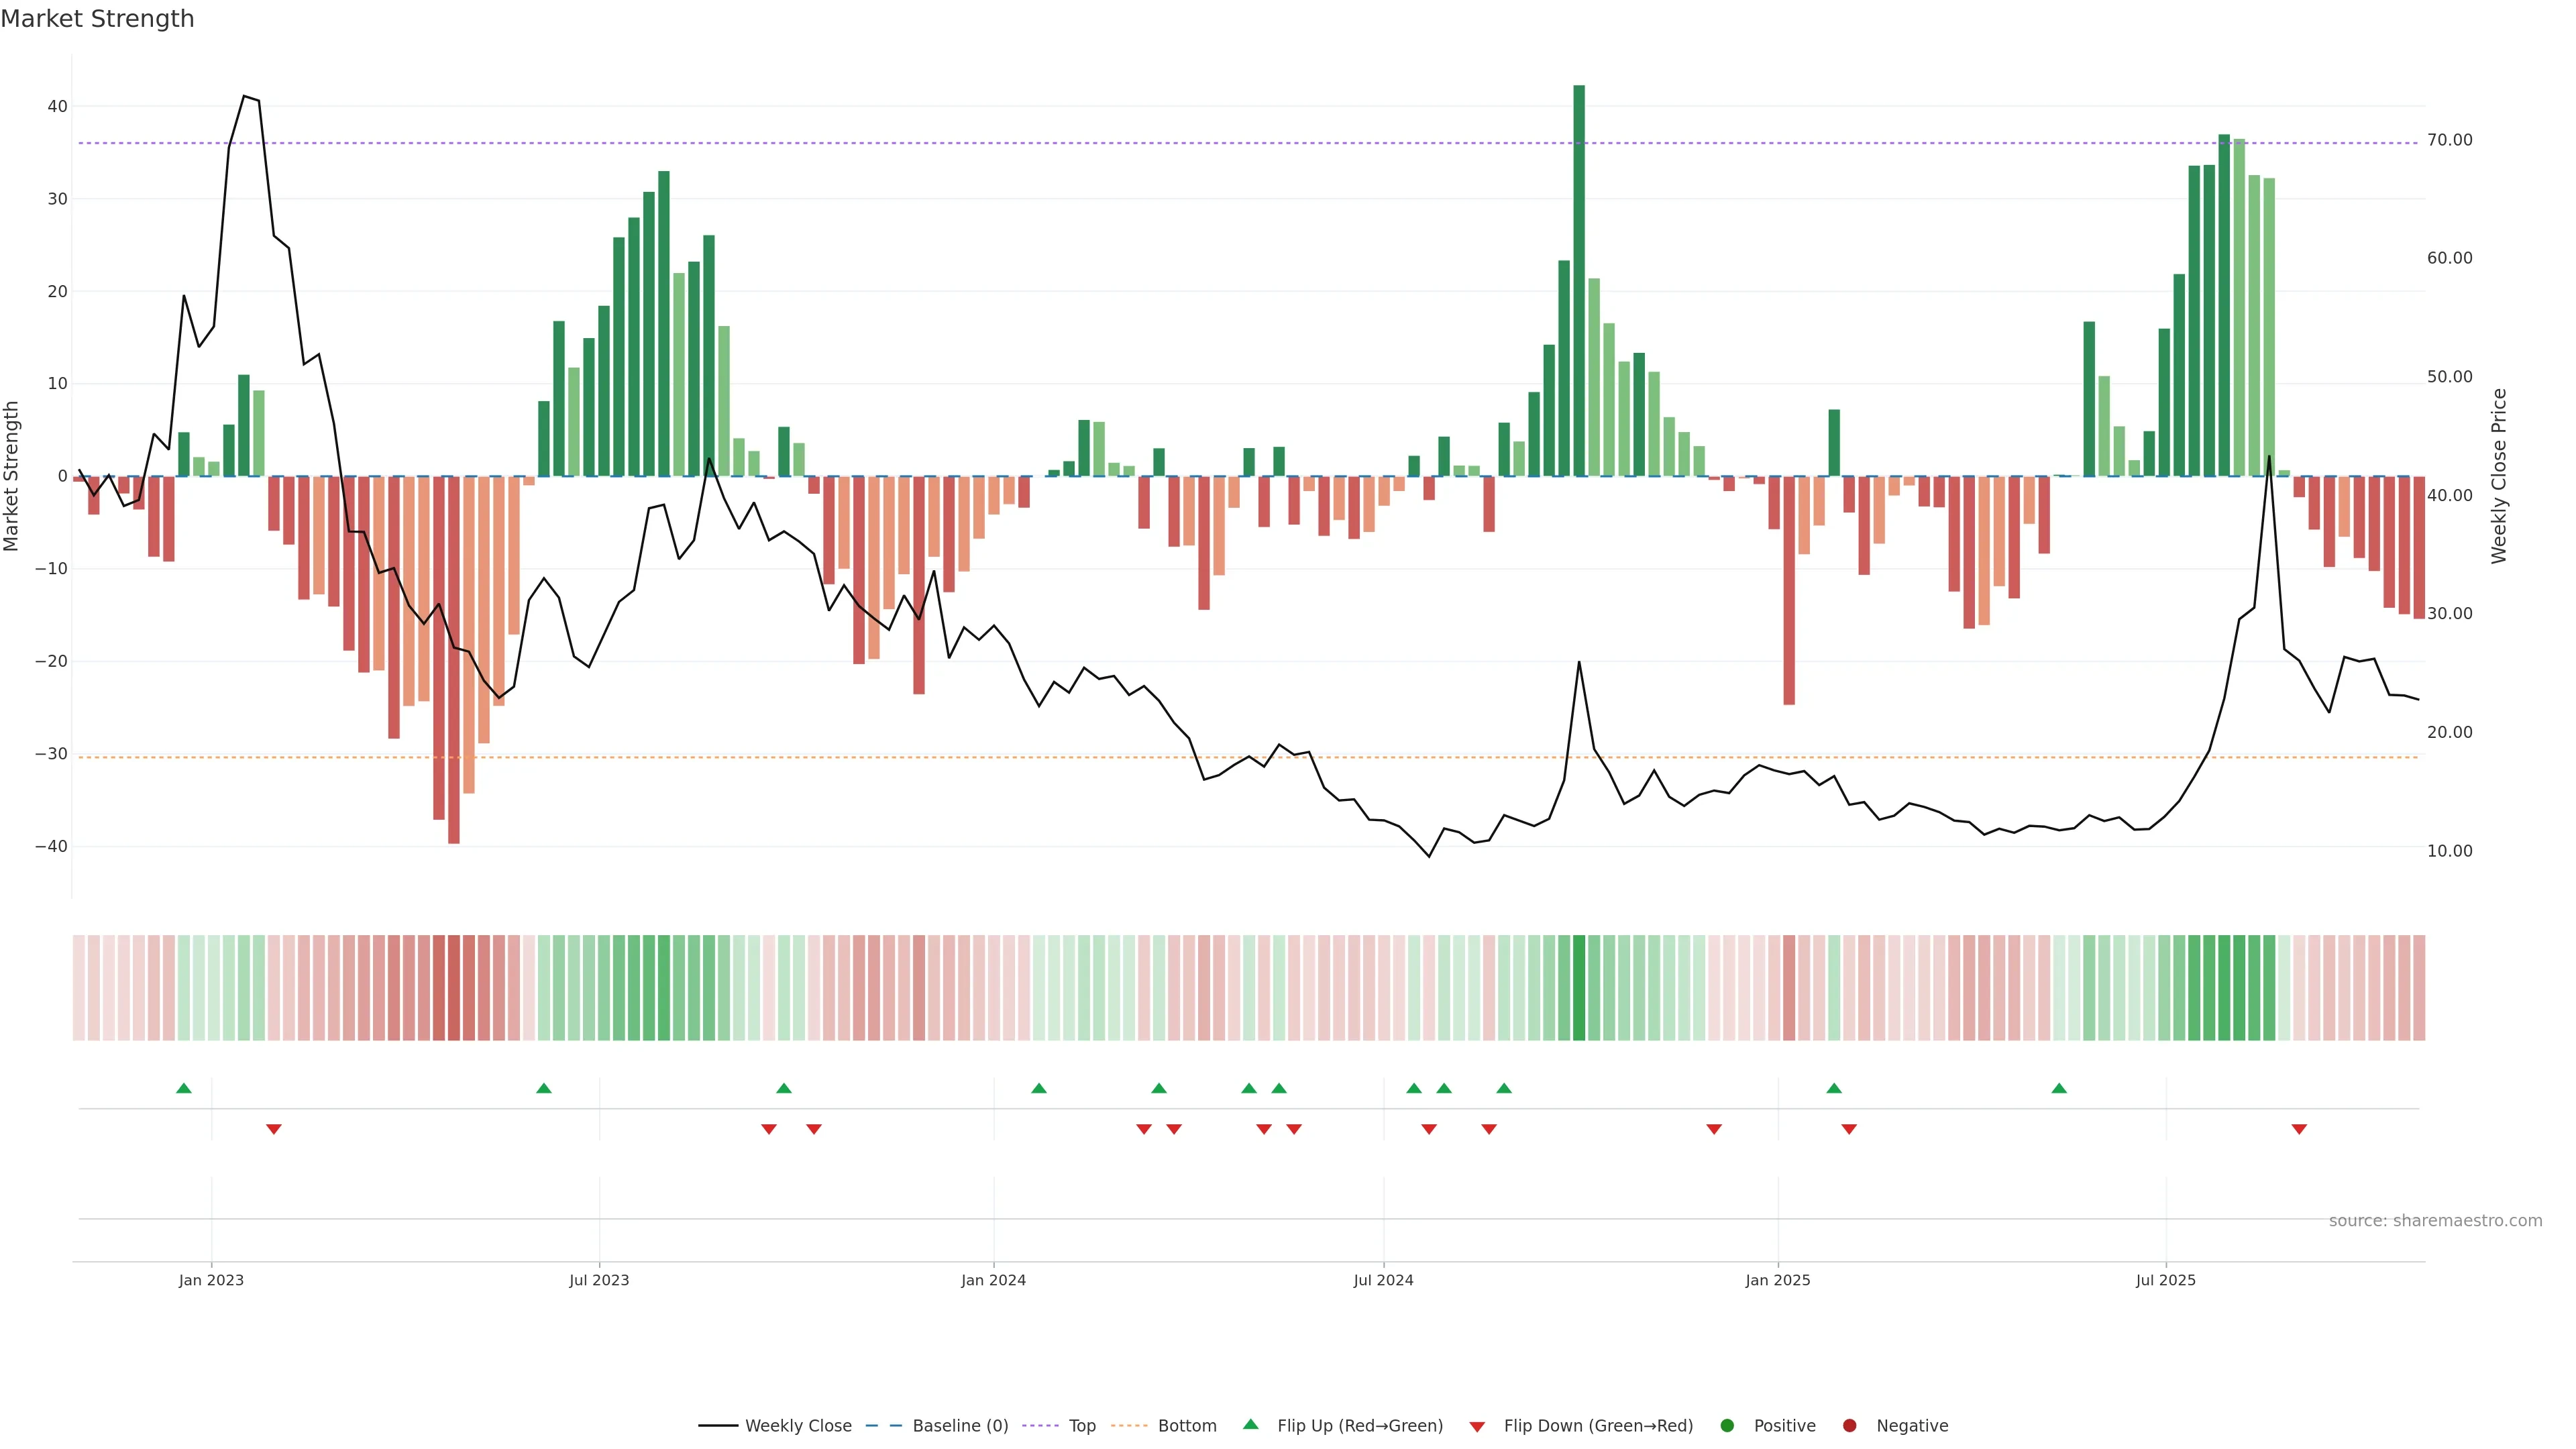Click the first red flip-down triangle marker
Viewport: 2576px width, 1449px height.
(274, 1129)
